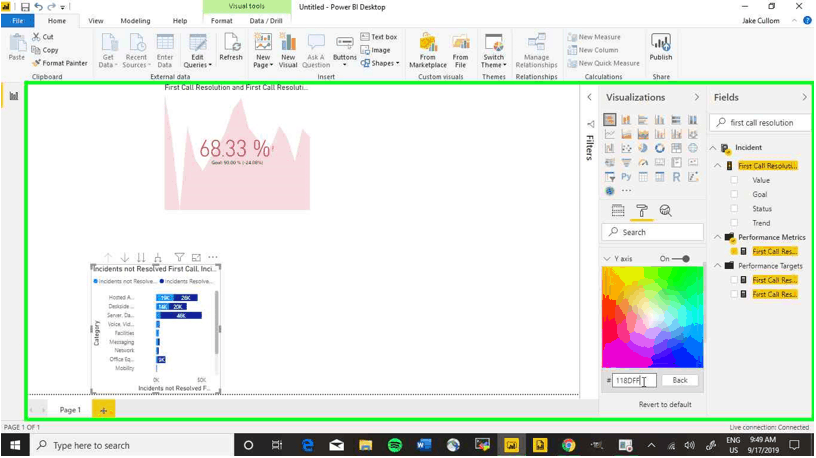
Task: Choose the map globe visualization
Action: point(693,148)
